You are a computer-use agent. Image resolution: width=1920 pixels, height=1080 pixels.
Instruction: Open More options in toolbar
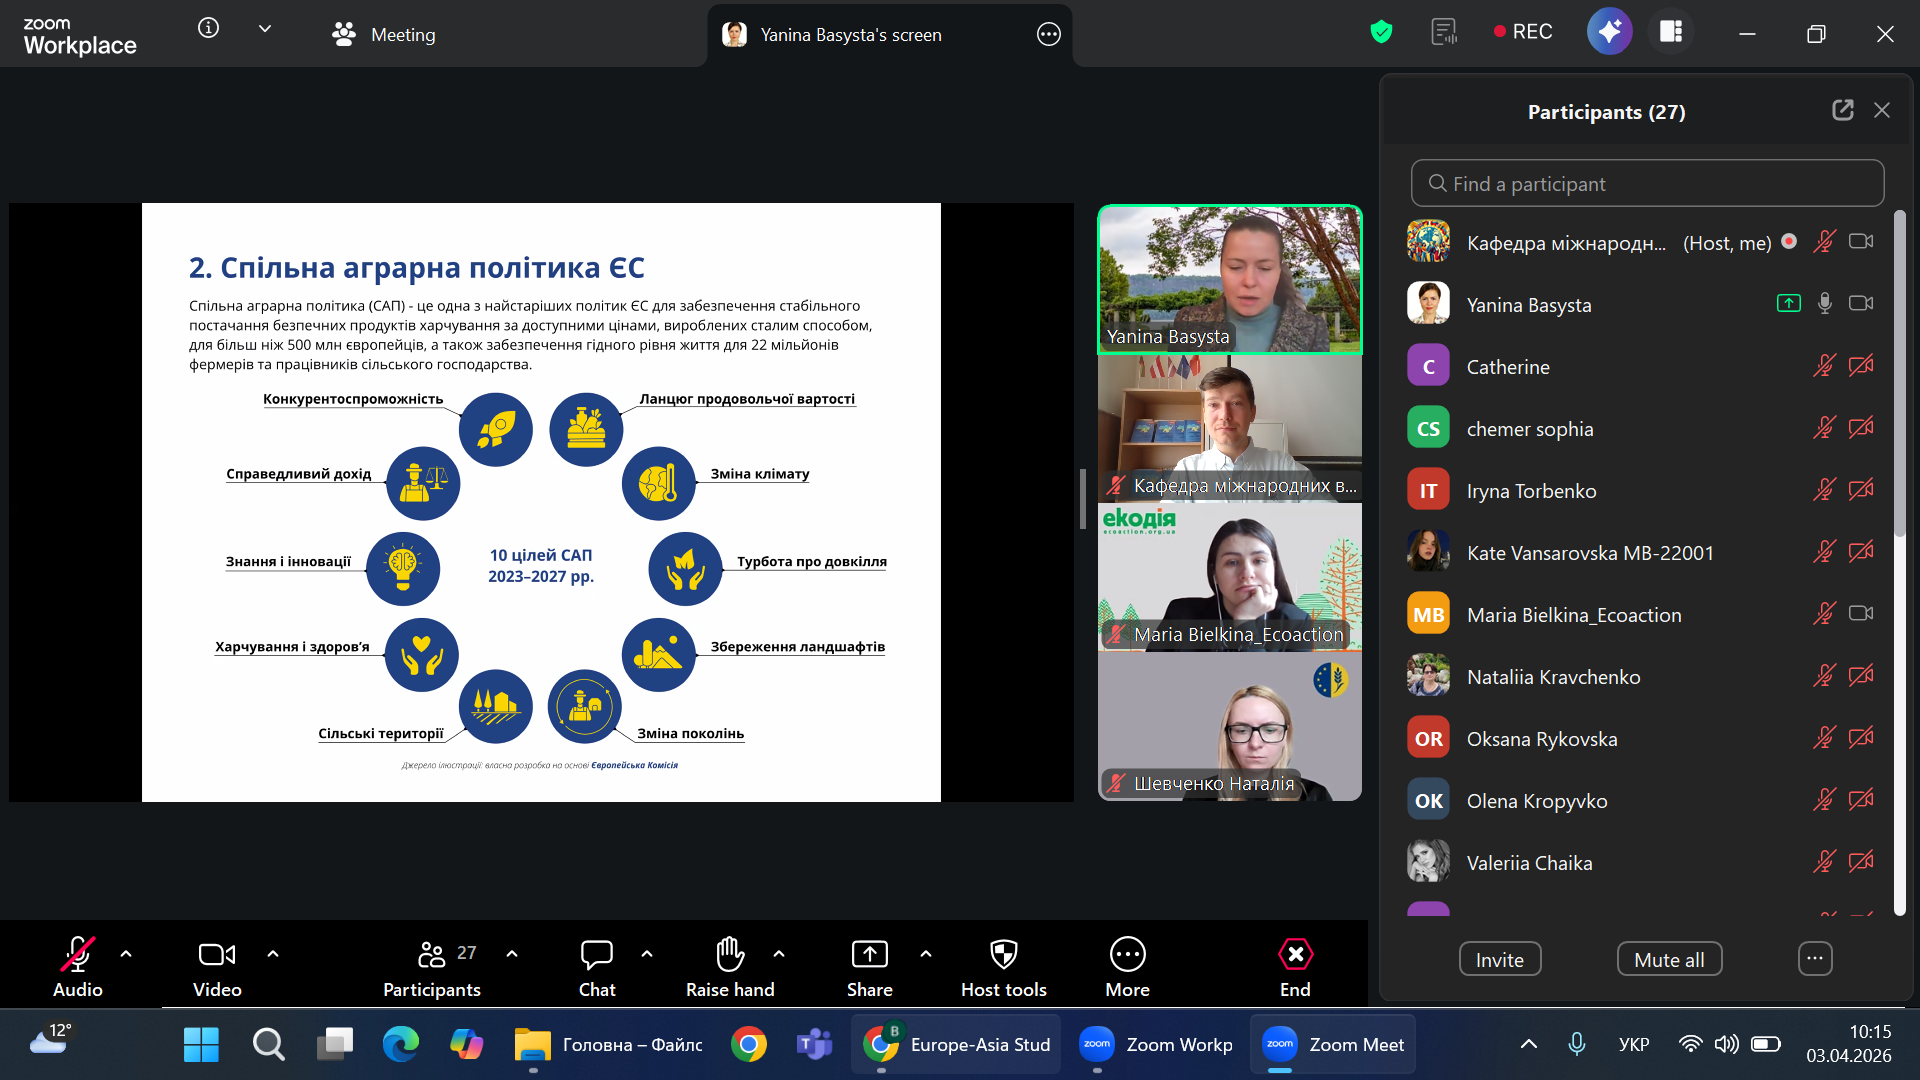1127,955
